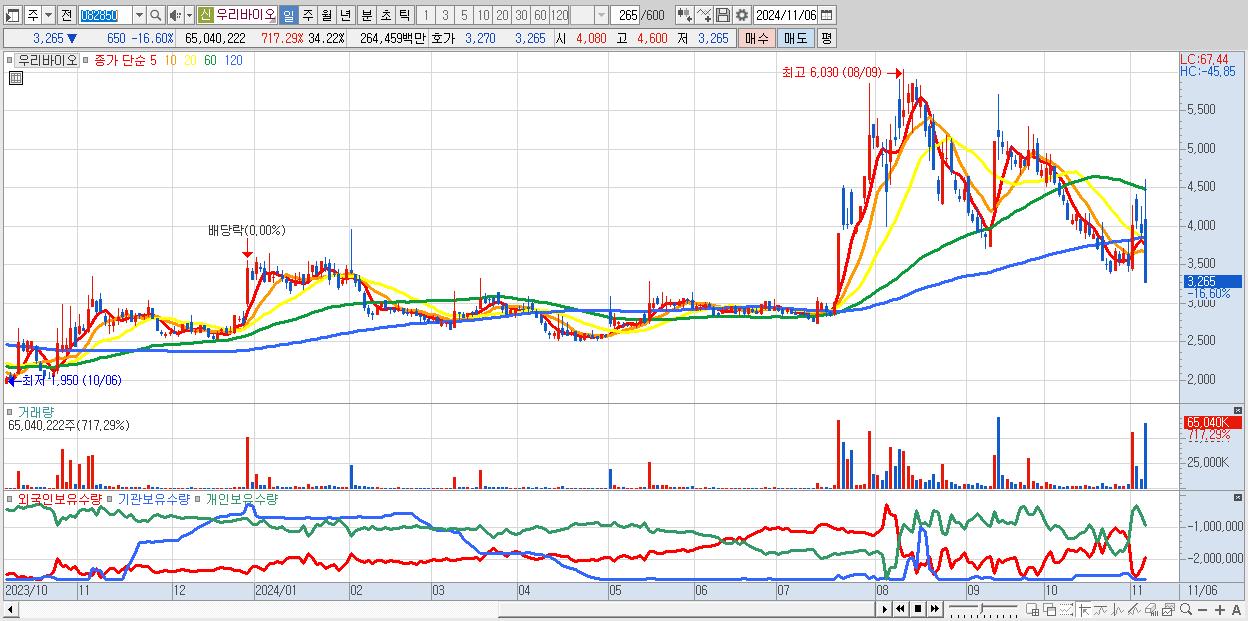Open the 주 type dropdown
Image resolution: width=1248 pixels, height=621 pixels.
pyautogui.click(x=48, y=16)
